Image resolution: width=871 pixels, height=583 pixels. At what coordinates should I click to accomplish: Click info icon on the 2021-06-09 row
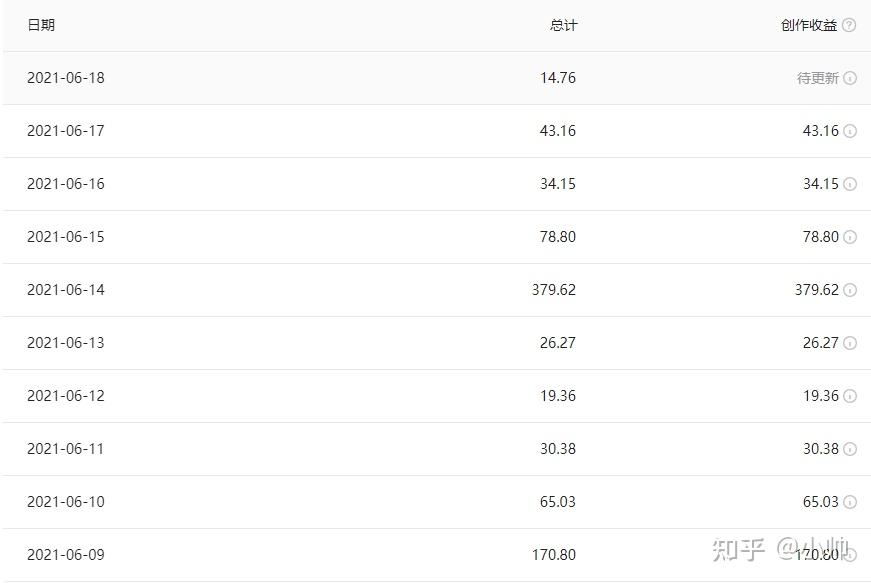pos(850,555)
